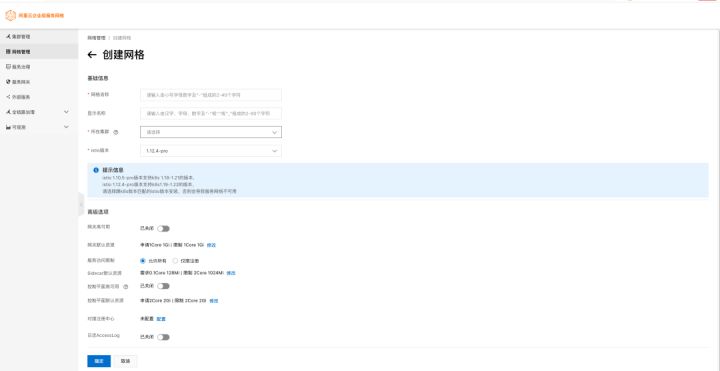
Task: Click the chart icon for 可观测
Action: click(8, 127)
